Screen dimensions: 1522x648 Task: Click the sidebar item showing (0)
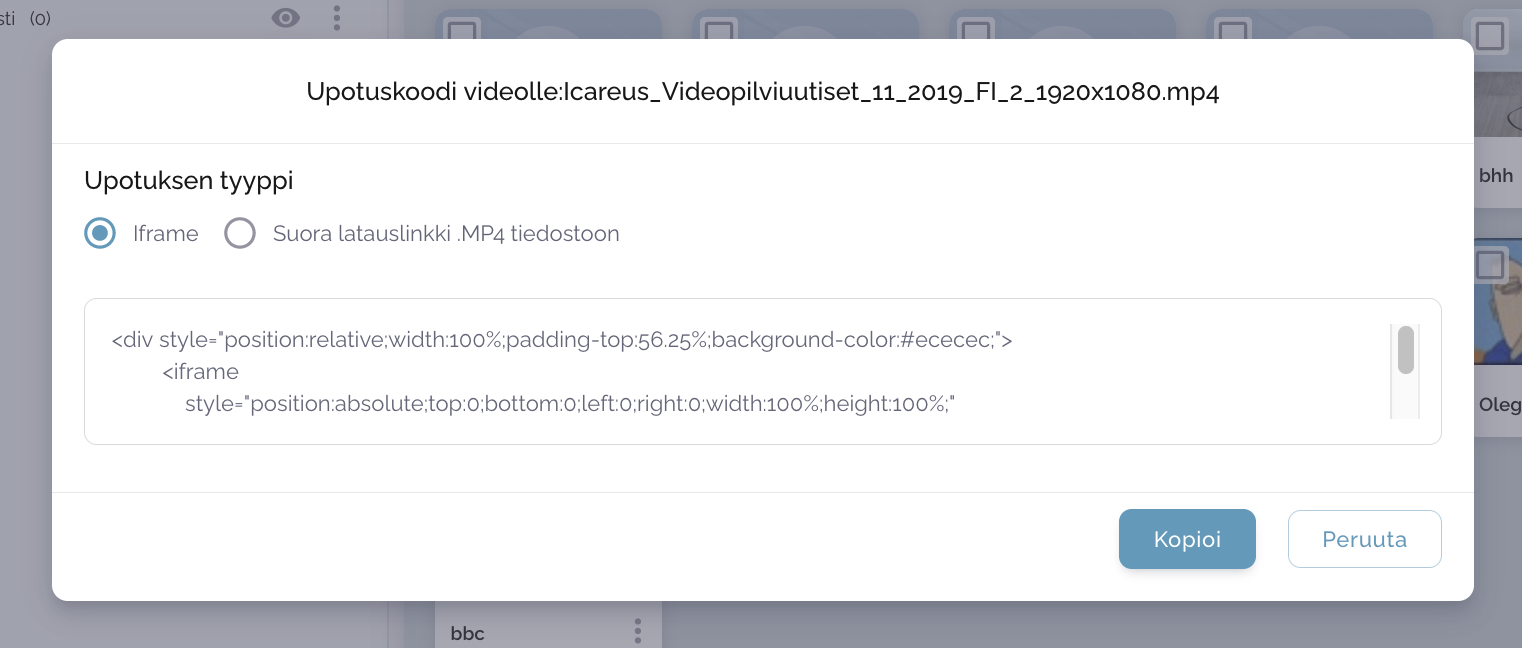pos(30,18)
